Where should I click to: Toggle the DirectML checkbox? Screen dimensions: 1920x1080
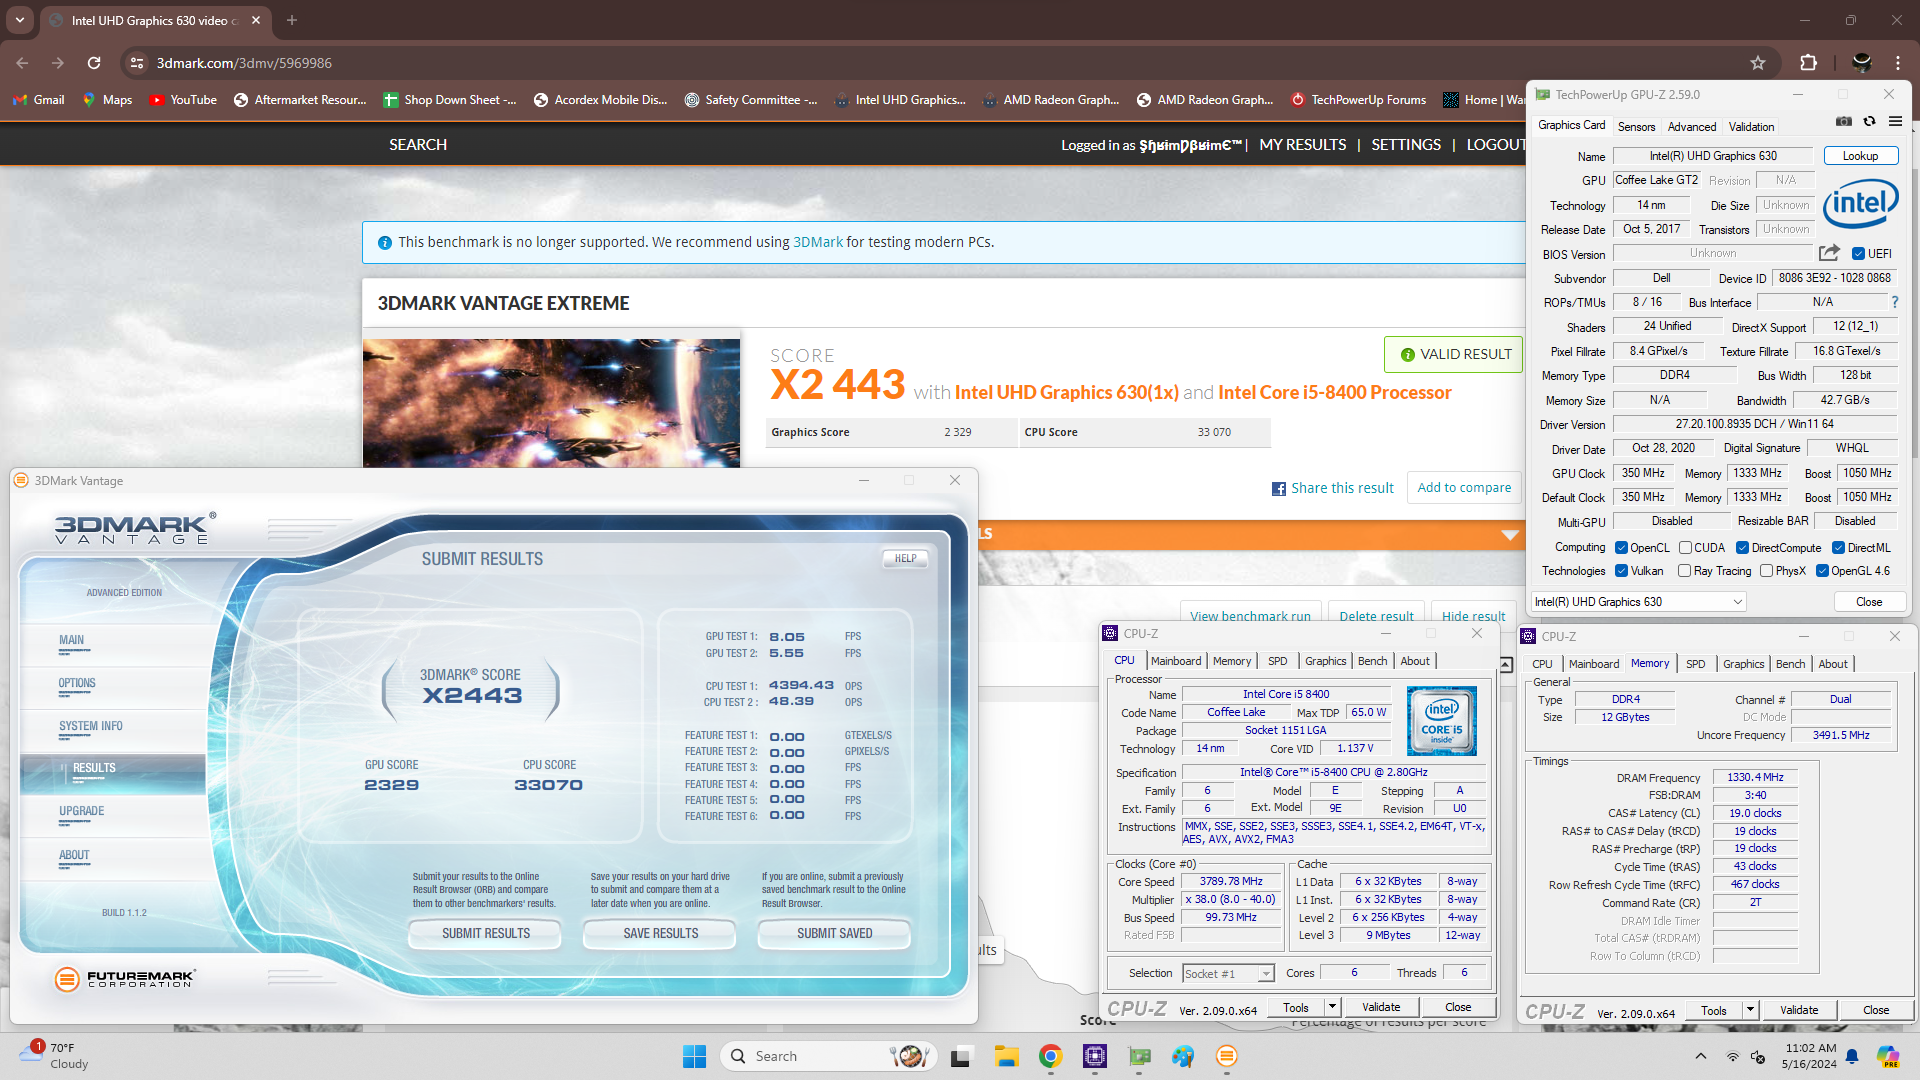(x=1838, y=548)
